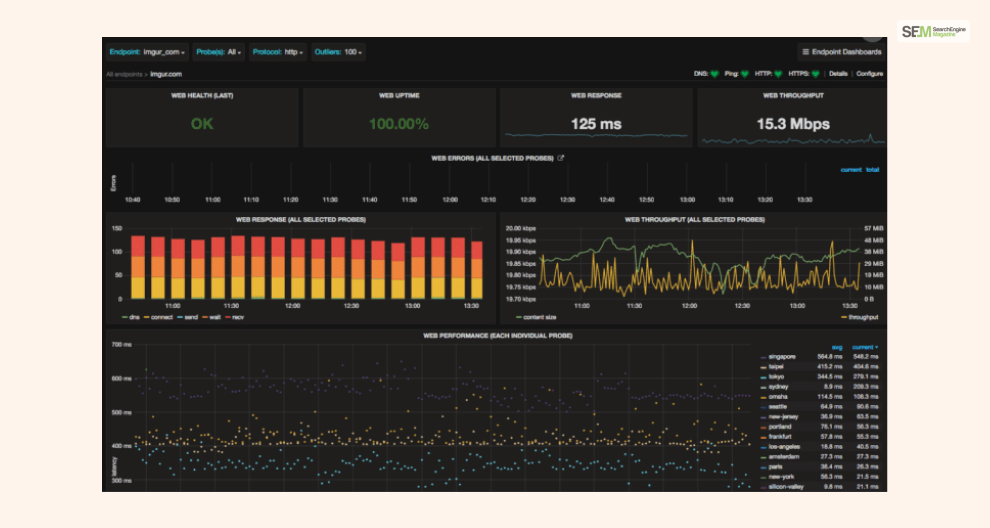Toggle the taipei probe series
The image size is (990, 528).
click(776, 366)
